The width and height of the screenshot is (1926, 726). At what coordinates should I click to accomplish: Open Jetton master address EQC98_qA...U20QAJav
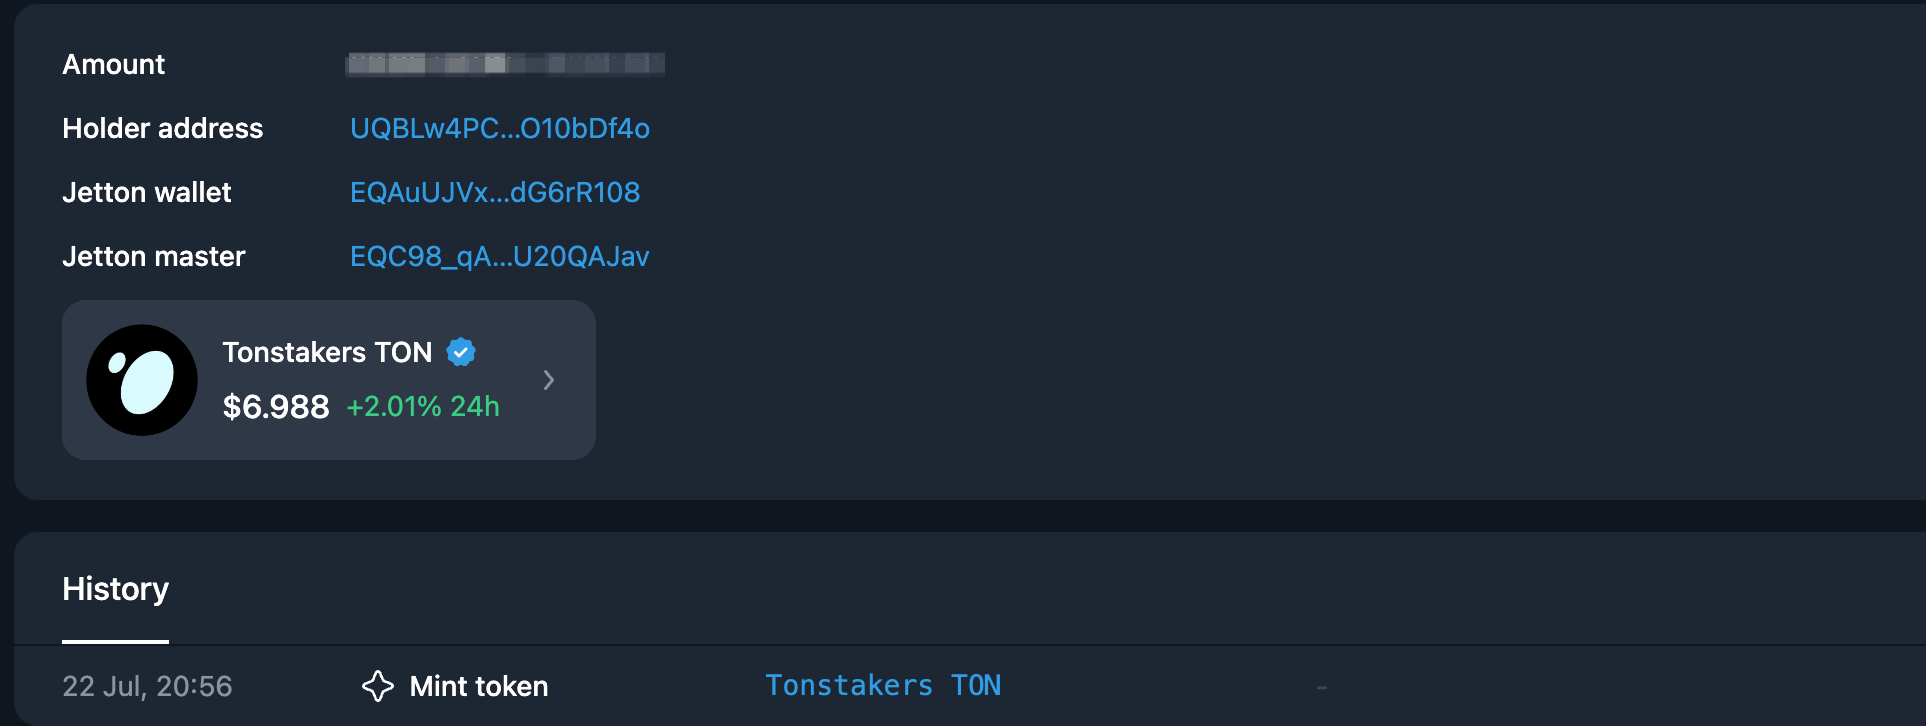point(499,257)
